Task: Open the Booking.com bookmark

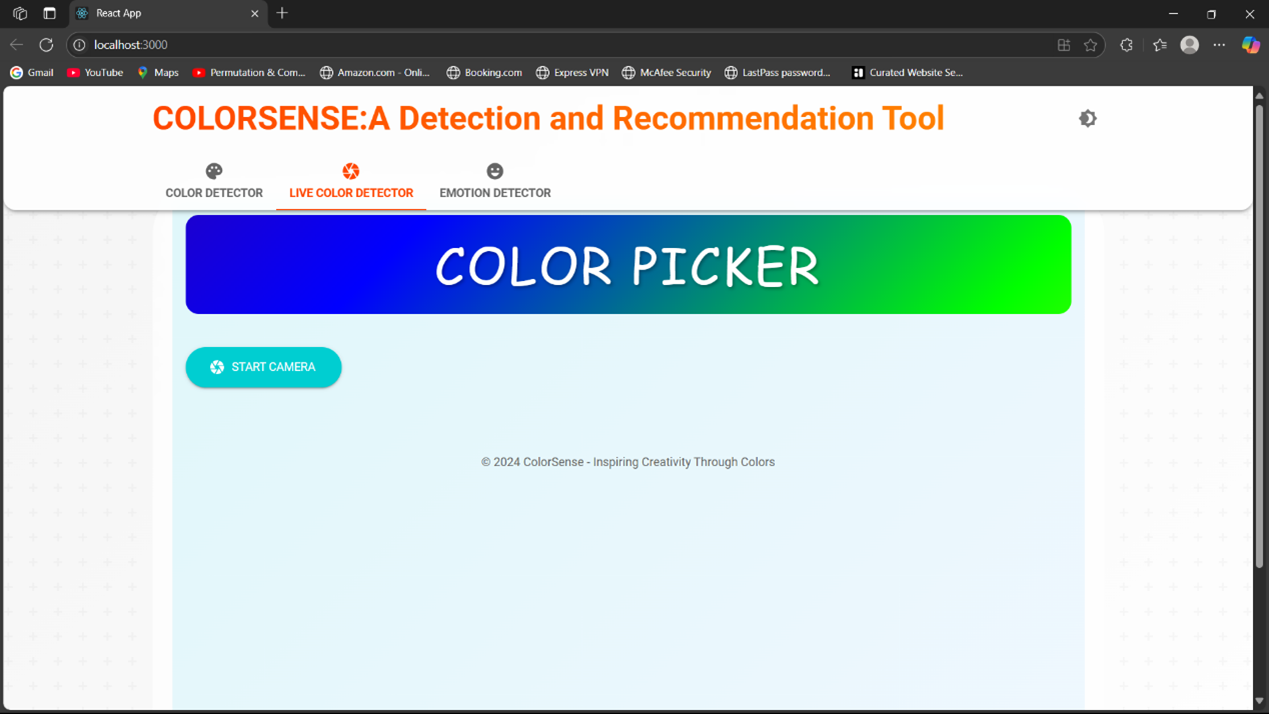Action: click(x=484, y=73)
